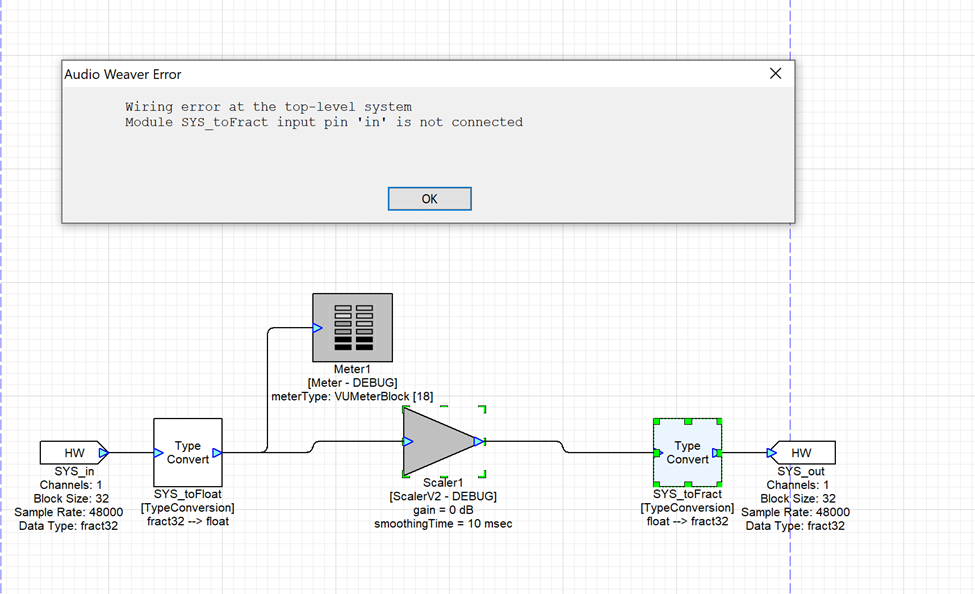The image size is (975, 594).
Task: Select the SYS_toFract Type Convert block
Action: [x=687, y=452]
